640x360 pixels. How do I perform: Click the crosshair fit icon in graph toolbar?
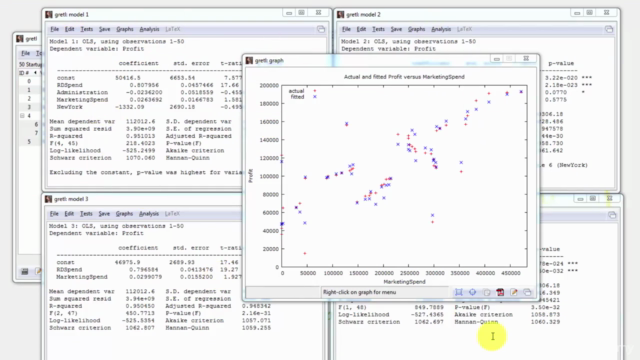tap(473, 292)
